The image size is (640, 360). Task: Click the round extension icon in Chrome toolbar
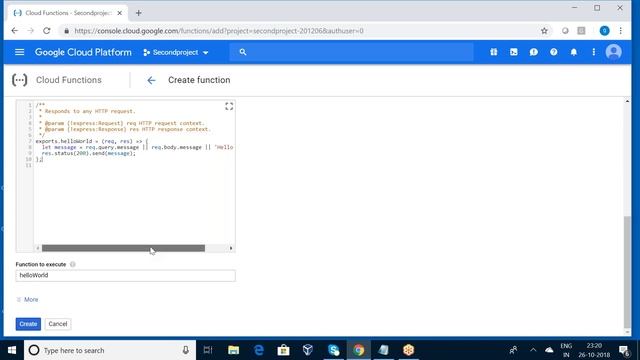[565, 31]
